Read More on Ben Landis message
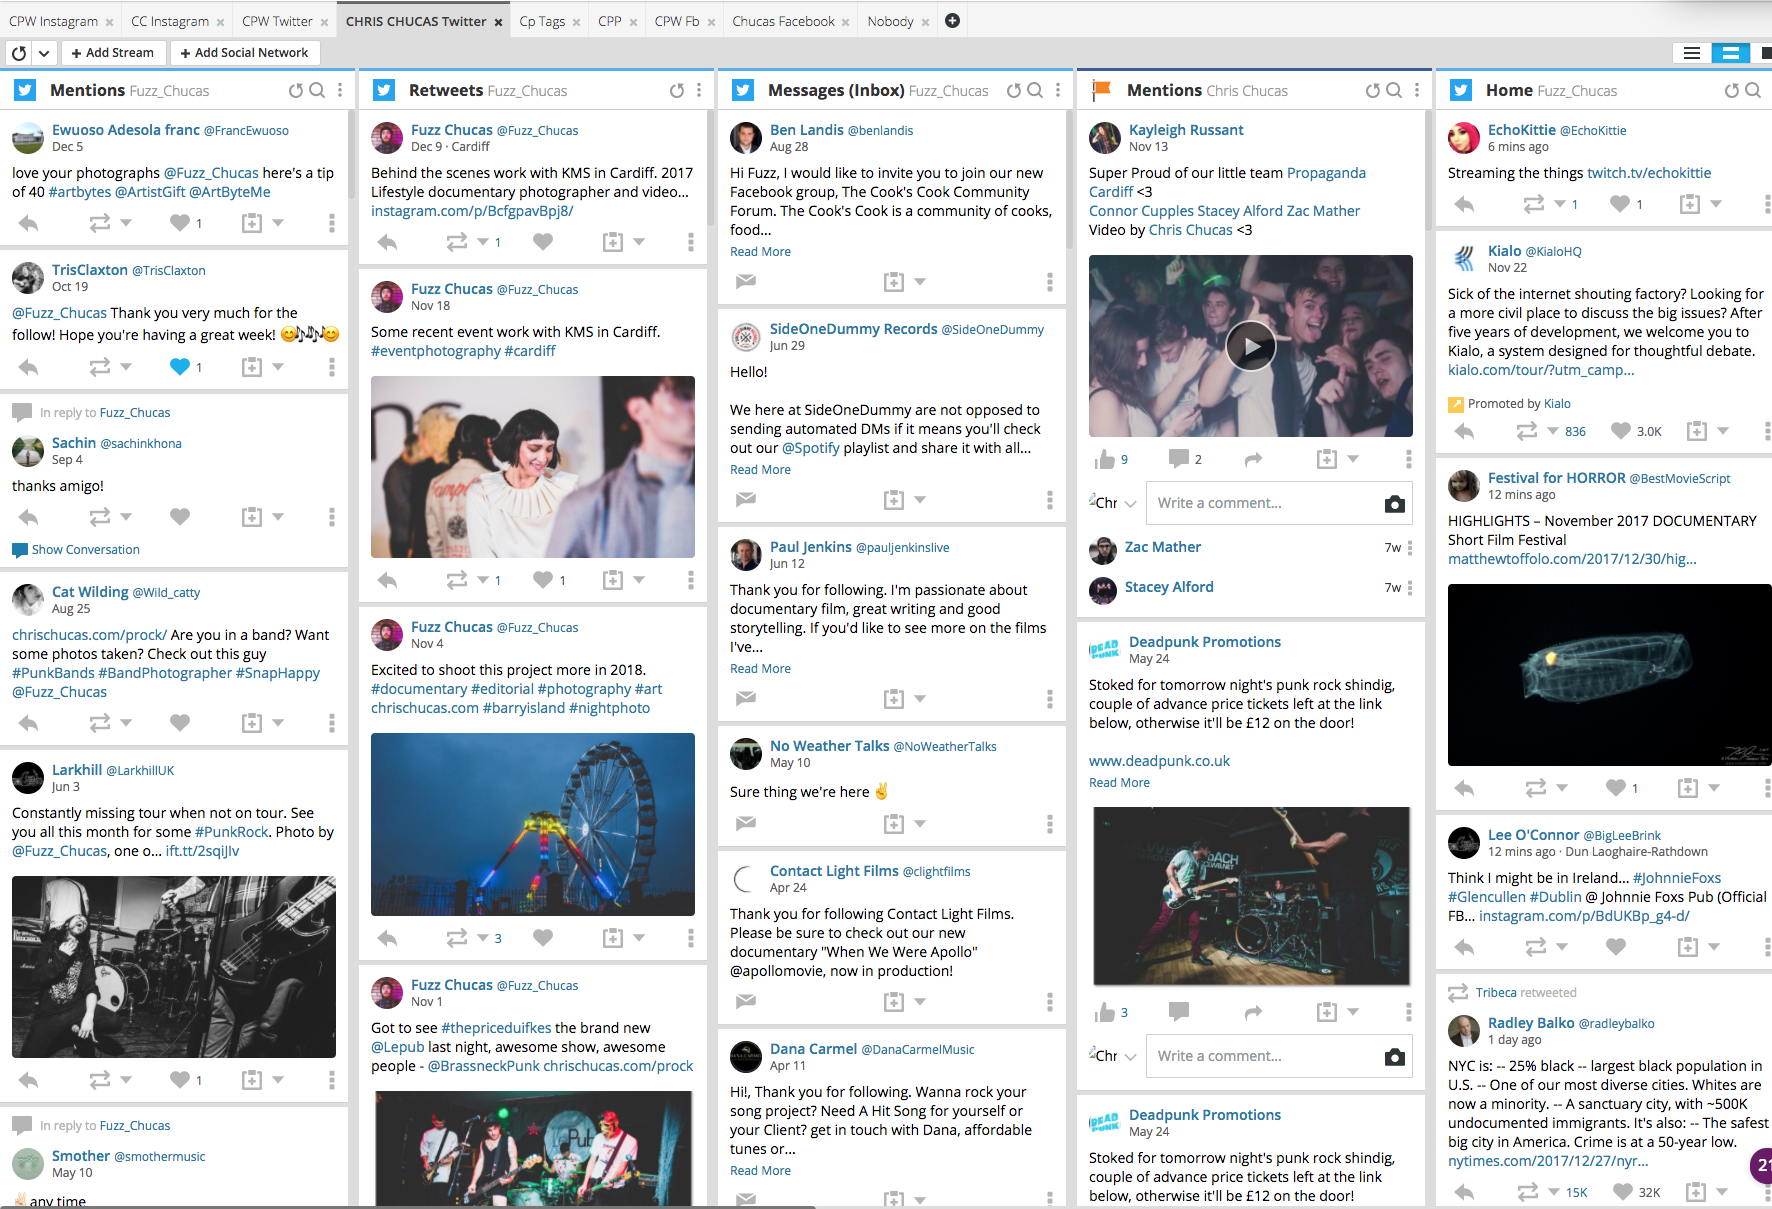 [760, 252]
